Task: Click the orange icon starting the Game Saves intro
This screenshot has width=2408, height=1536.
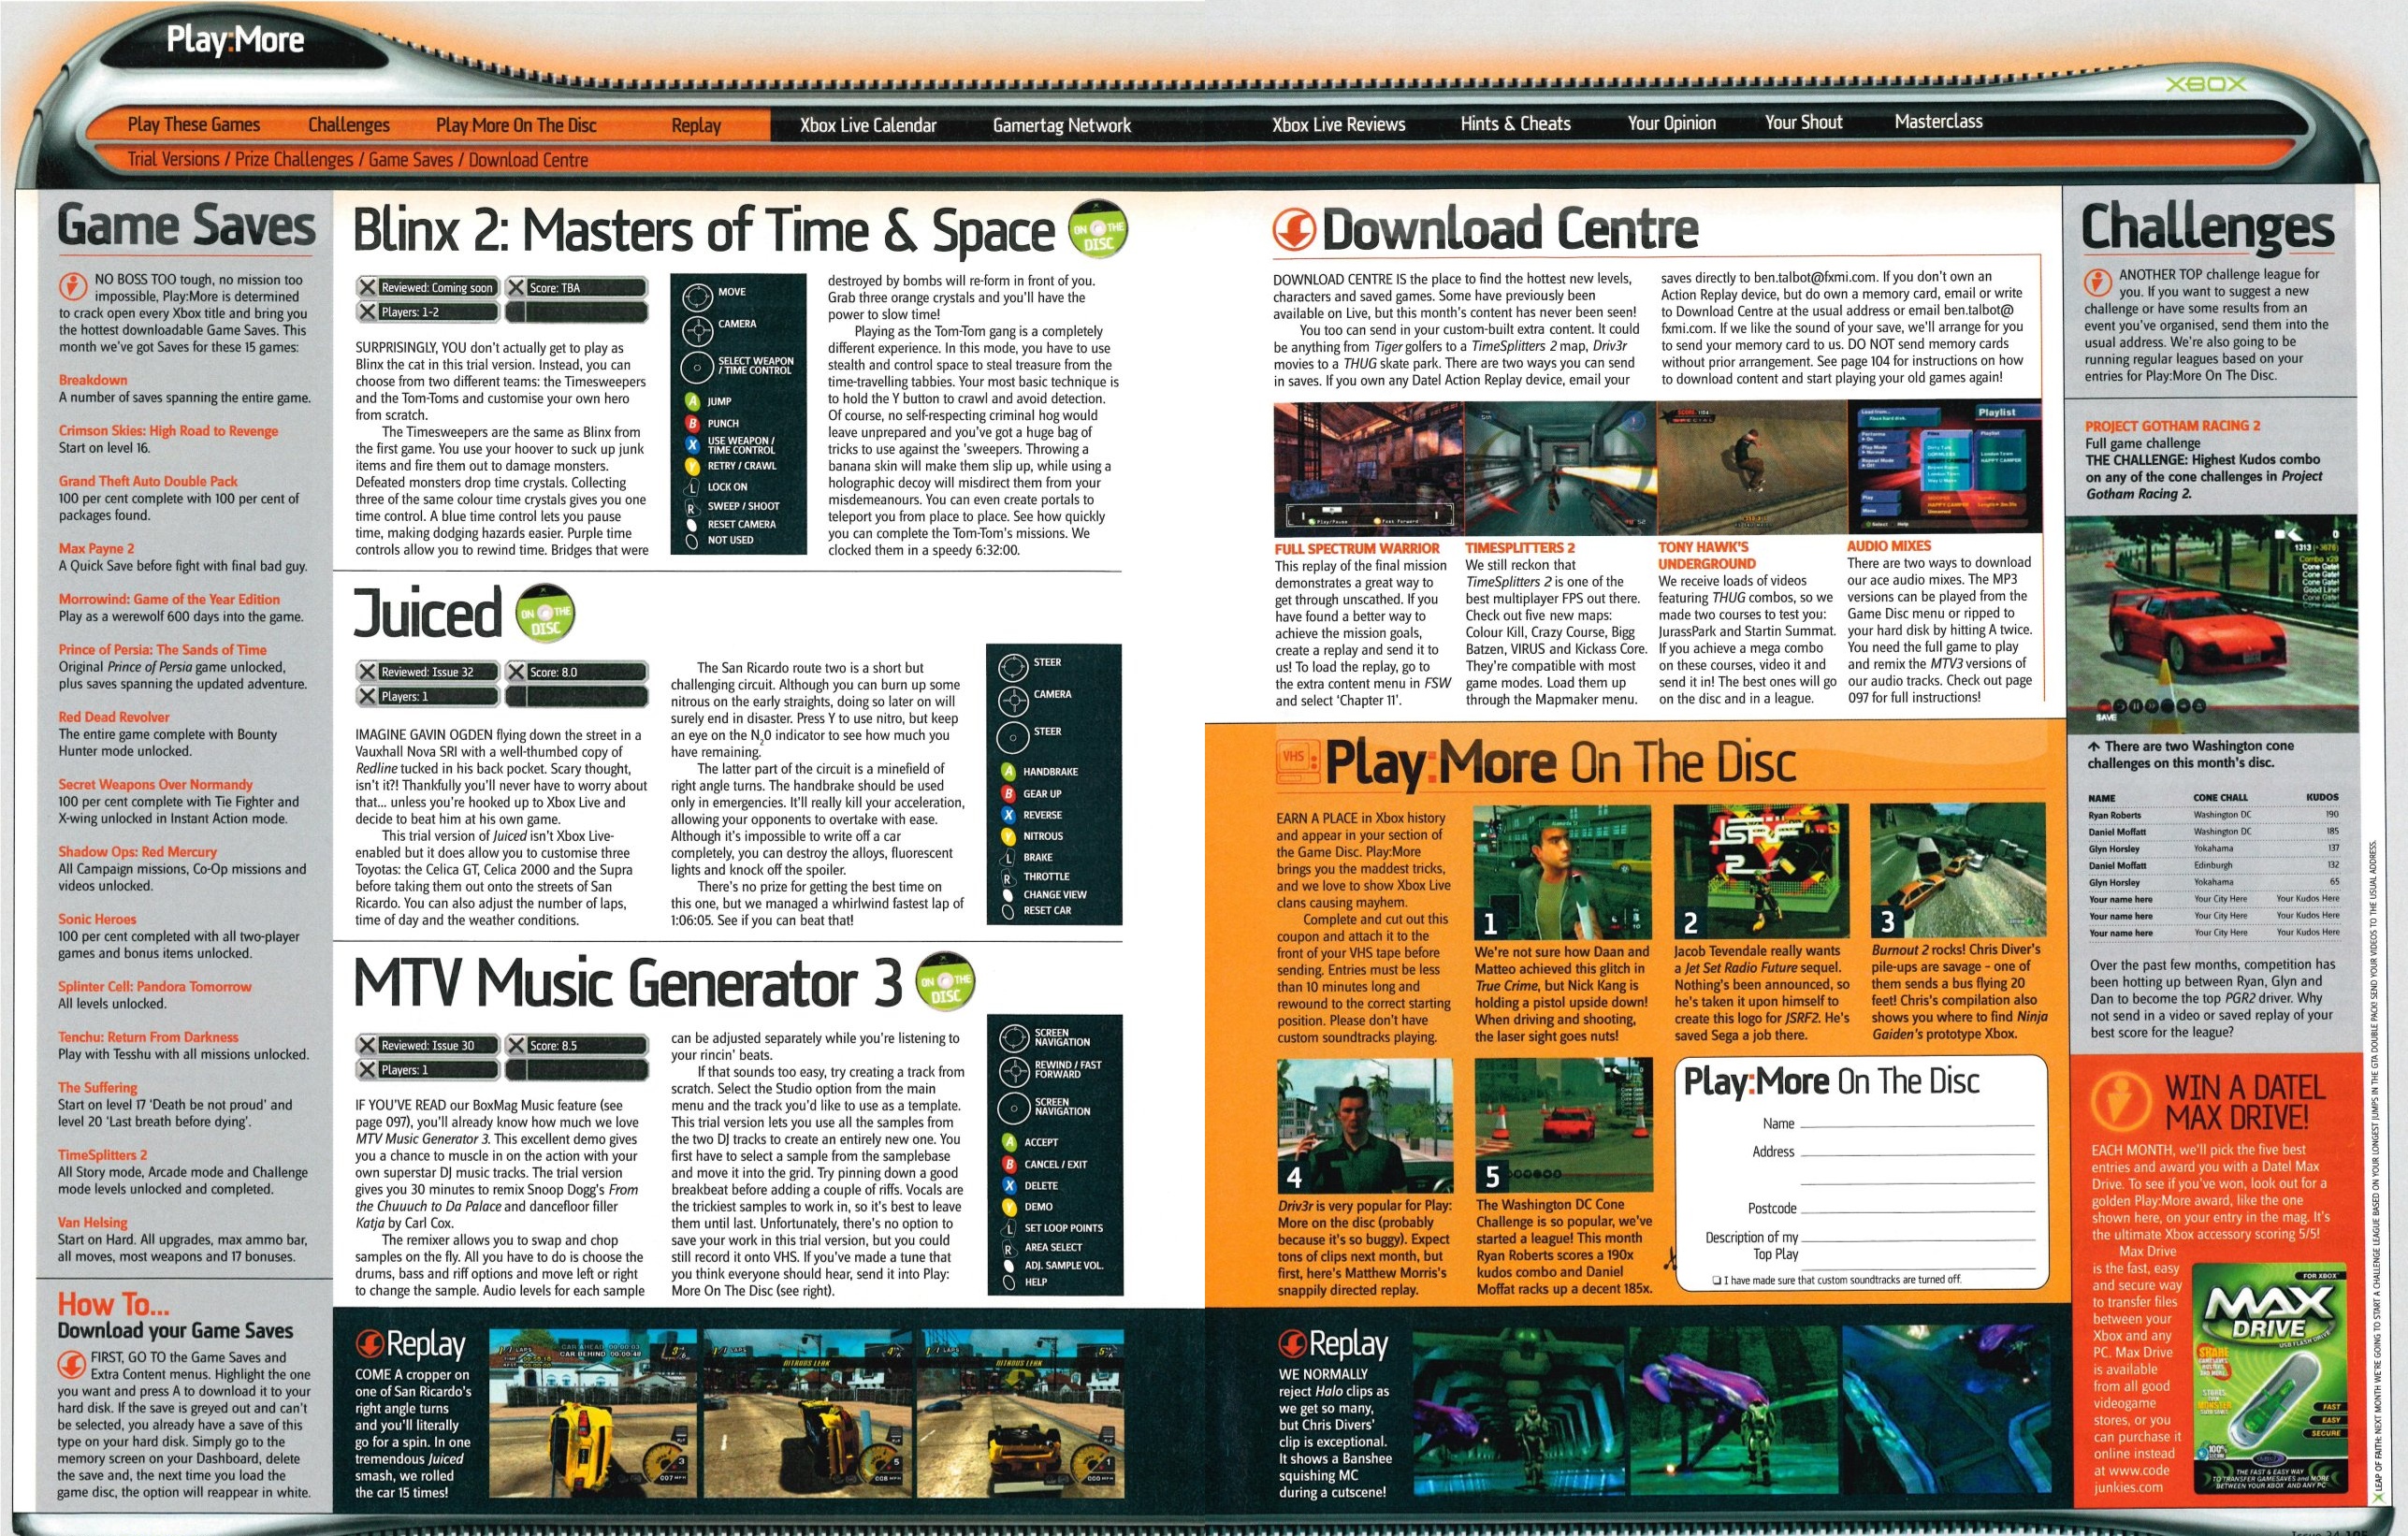Action: click(x=72, y=287)
